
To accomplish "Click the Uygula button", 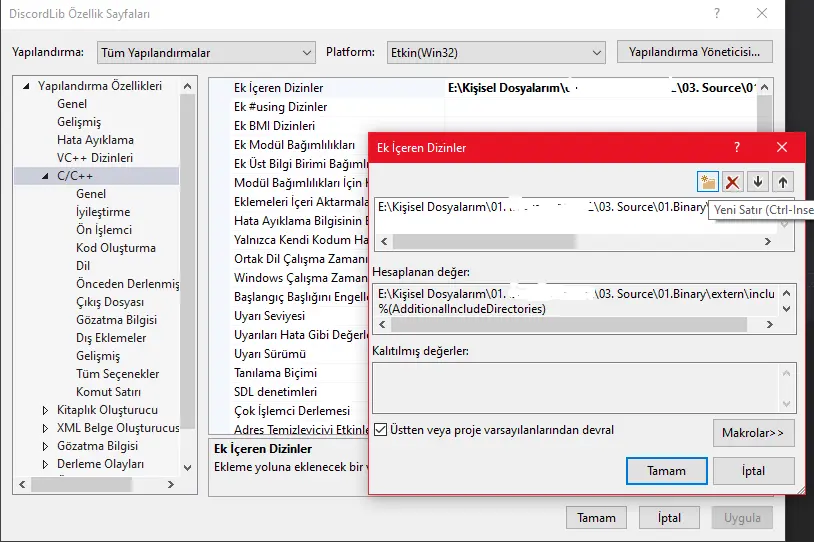I will pos(742,518).
